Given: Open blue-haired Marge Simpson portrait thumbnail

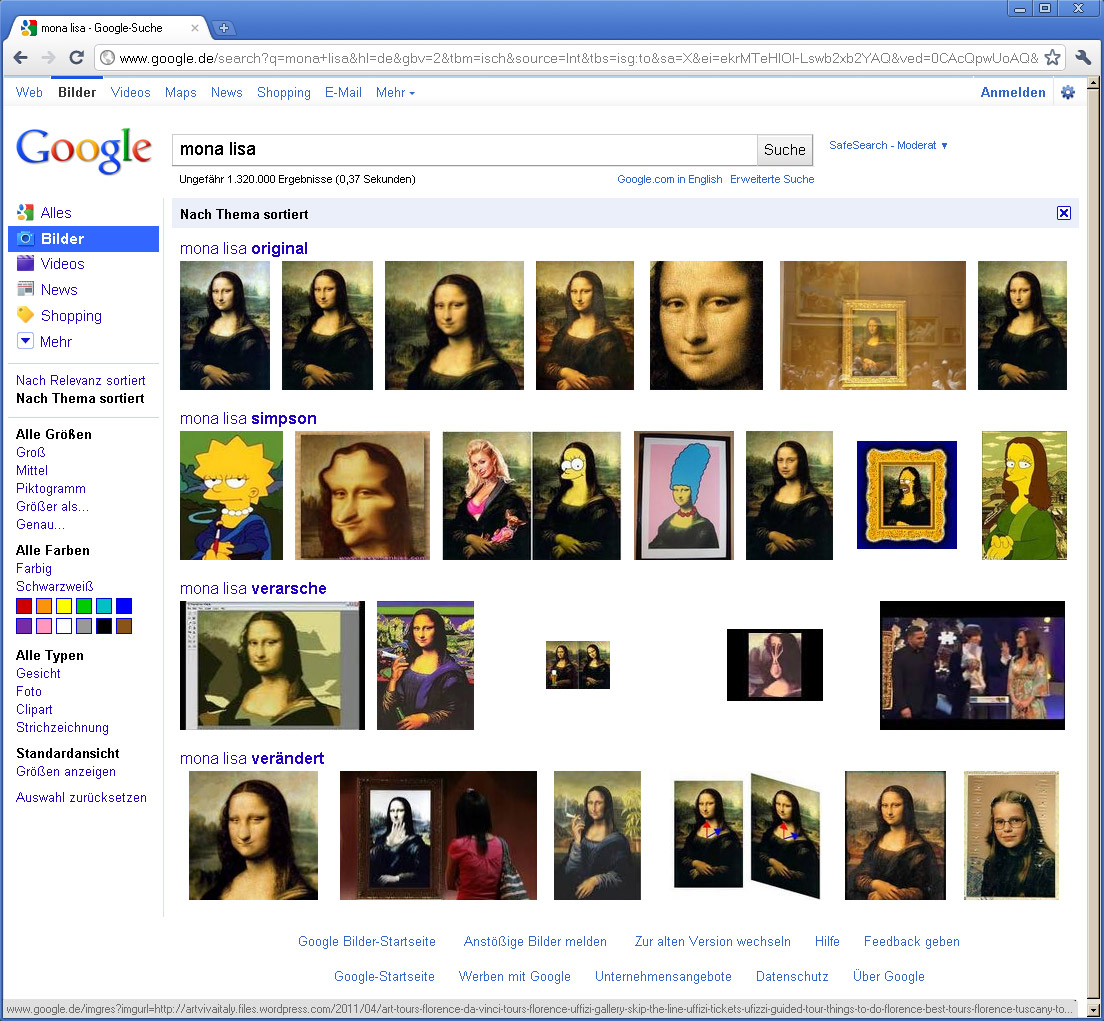Looking at the screenshot, I should 684,496.
